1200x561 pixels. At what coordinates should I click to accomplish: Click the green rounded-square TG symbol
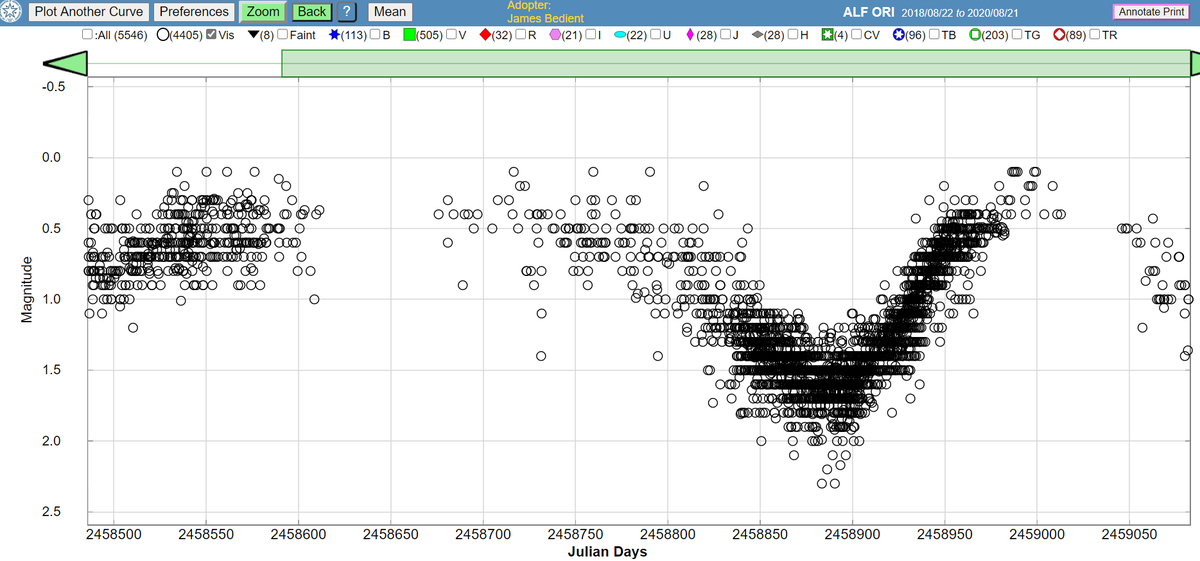[x=975, y=35]
